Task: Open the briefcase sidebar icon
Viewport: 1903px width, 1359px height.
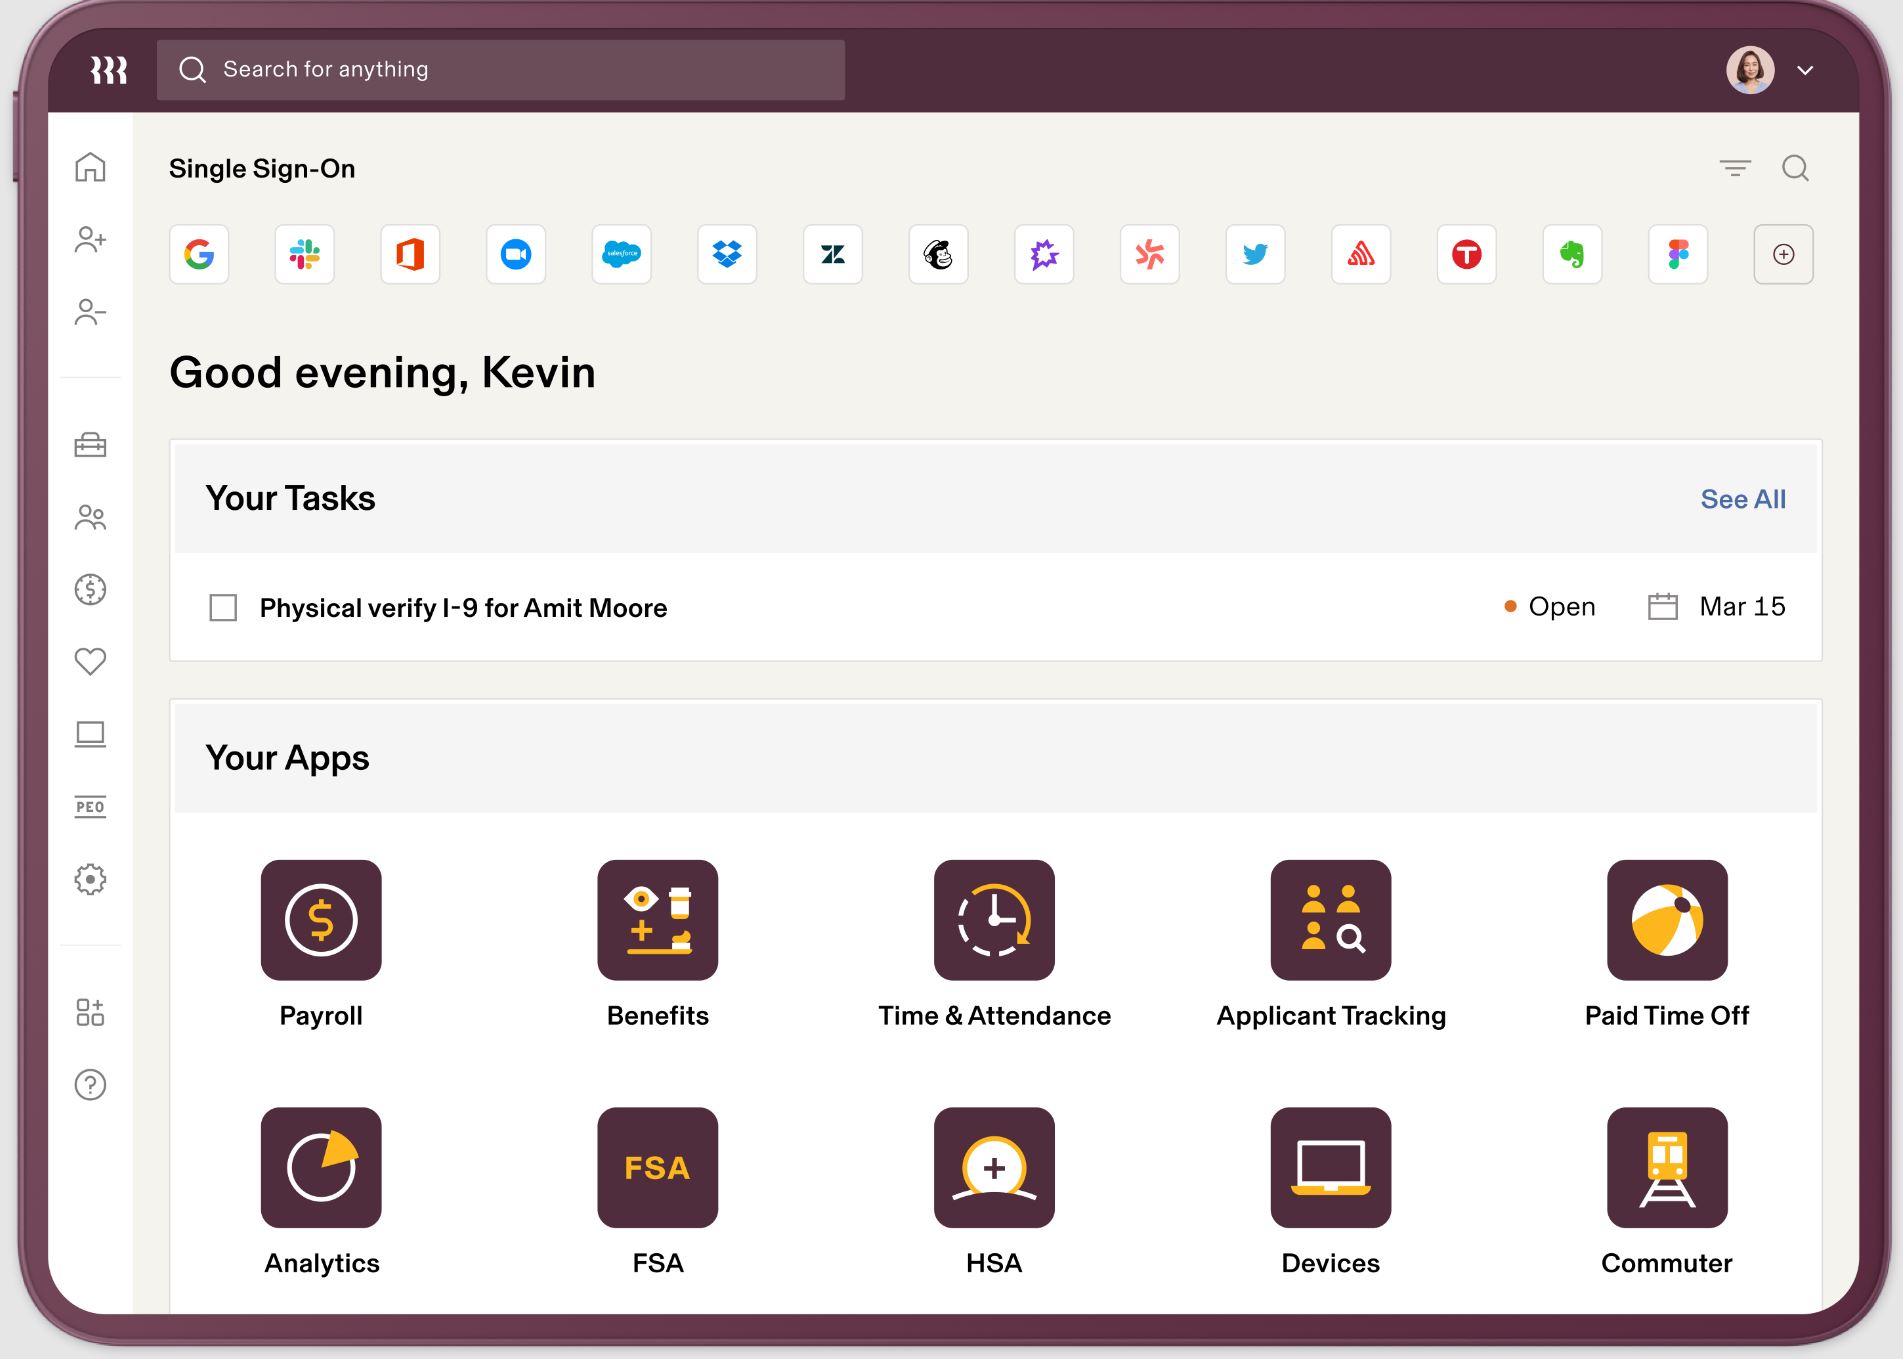Action: coord(90,444)
